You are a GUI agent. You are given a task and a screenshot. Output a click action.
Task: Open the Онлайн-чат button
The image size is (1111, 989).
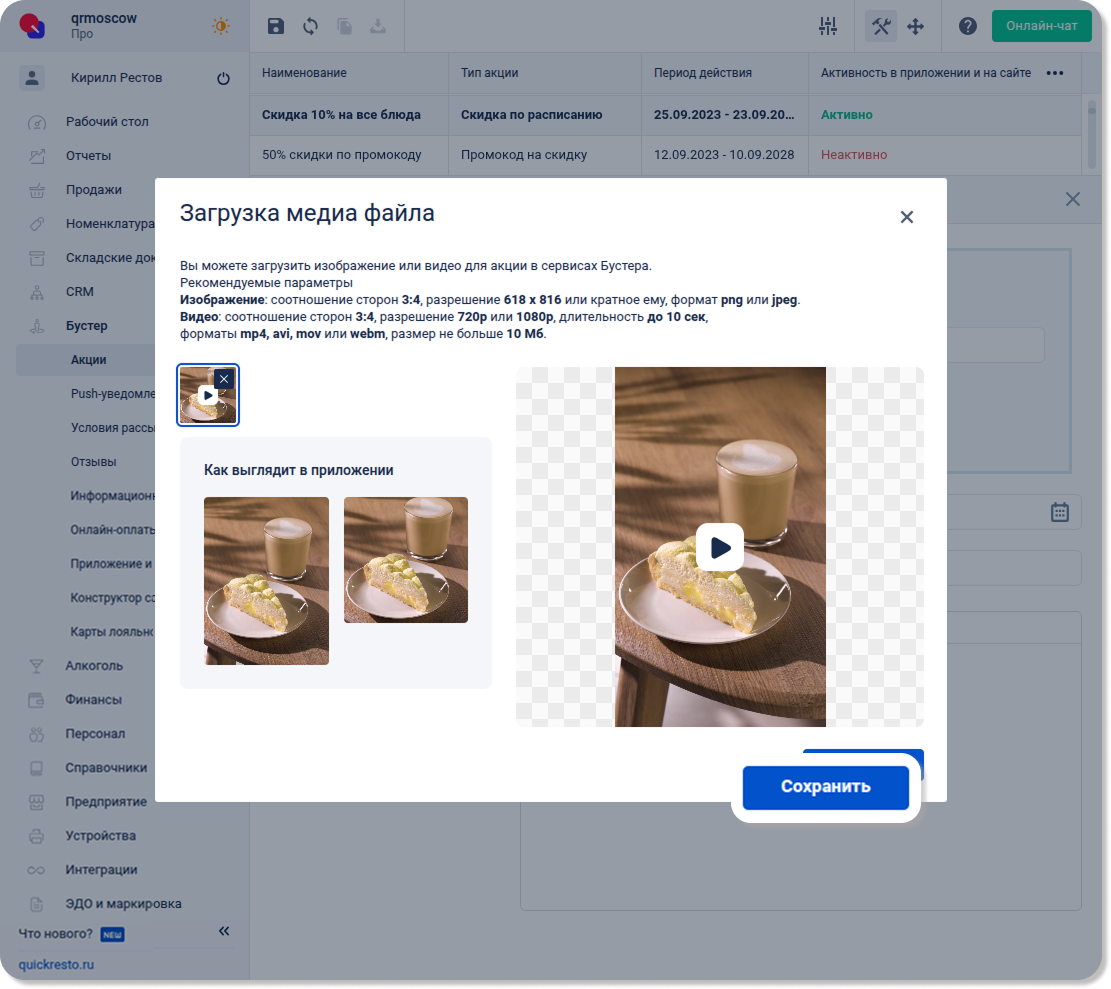click(1041, 26)
